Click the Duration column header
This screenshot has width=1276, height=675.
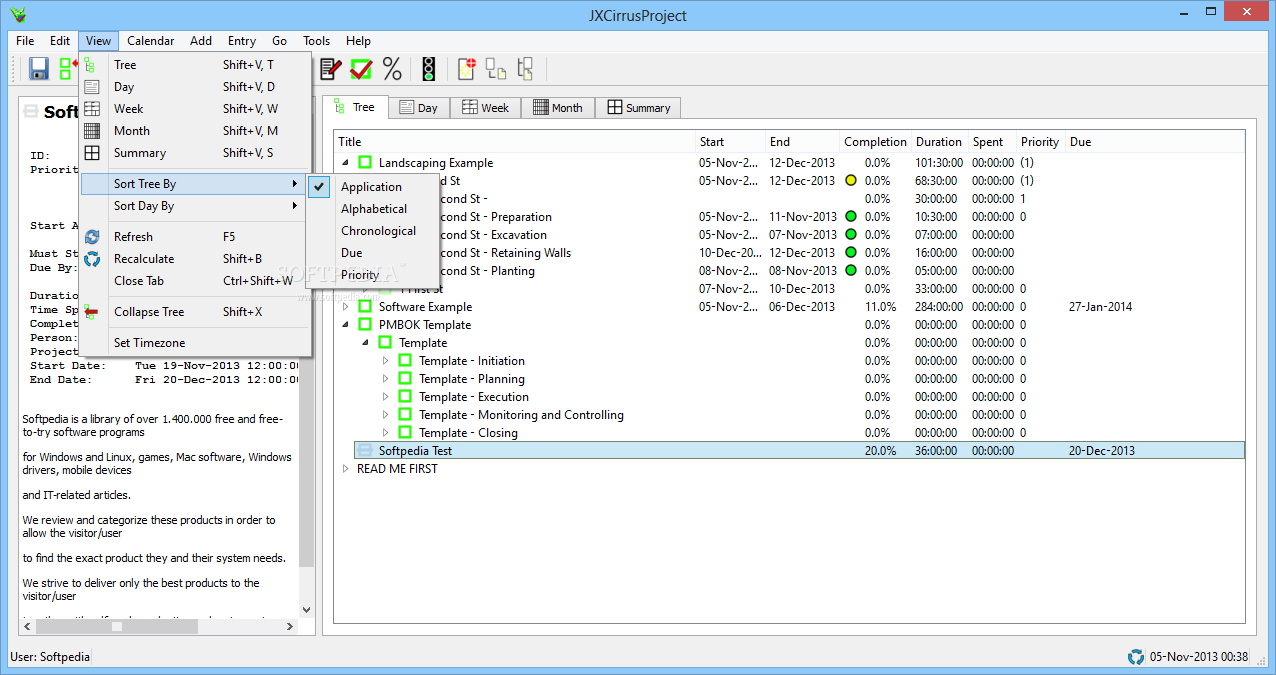tap(939, 142)
